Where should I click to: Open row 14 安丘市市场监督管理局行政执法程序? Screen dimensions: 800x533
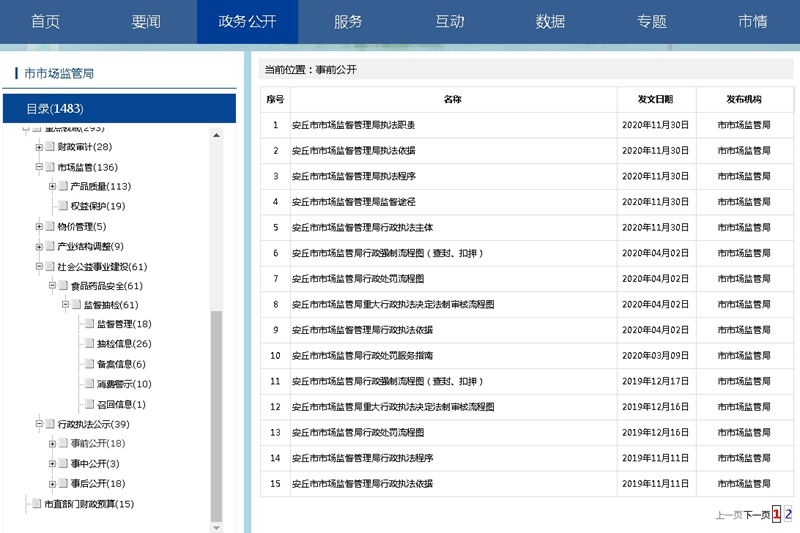click(x=362, y=458)
